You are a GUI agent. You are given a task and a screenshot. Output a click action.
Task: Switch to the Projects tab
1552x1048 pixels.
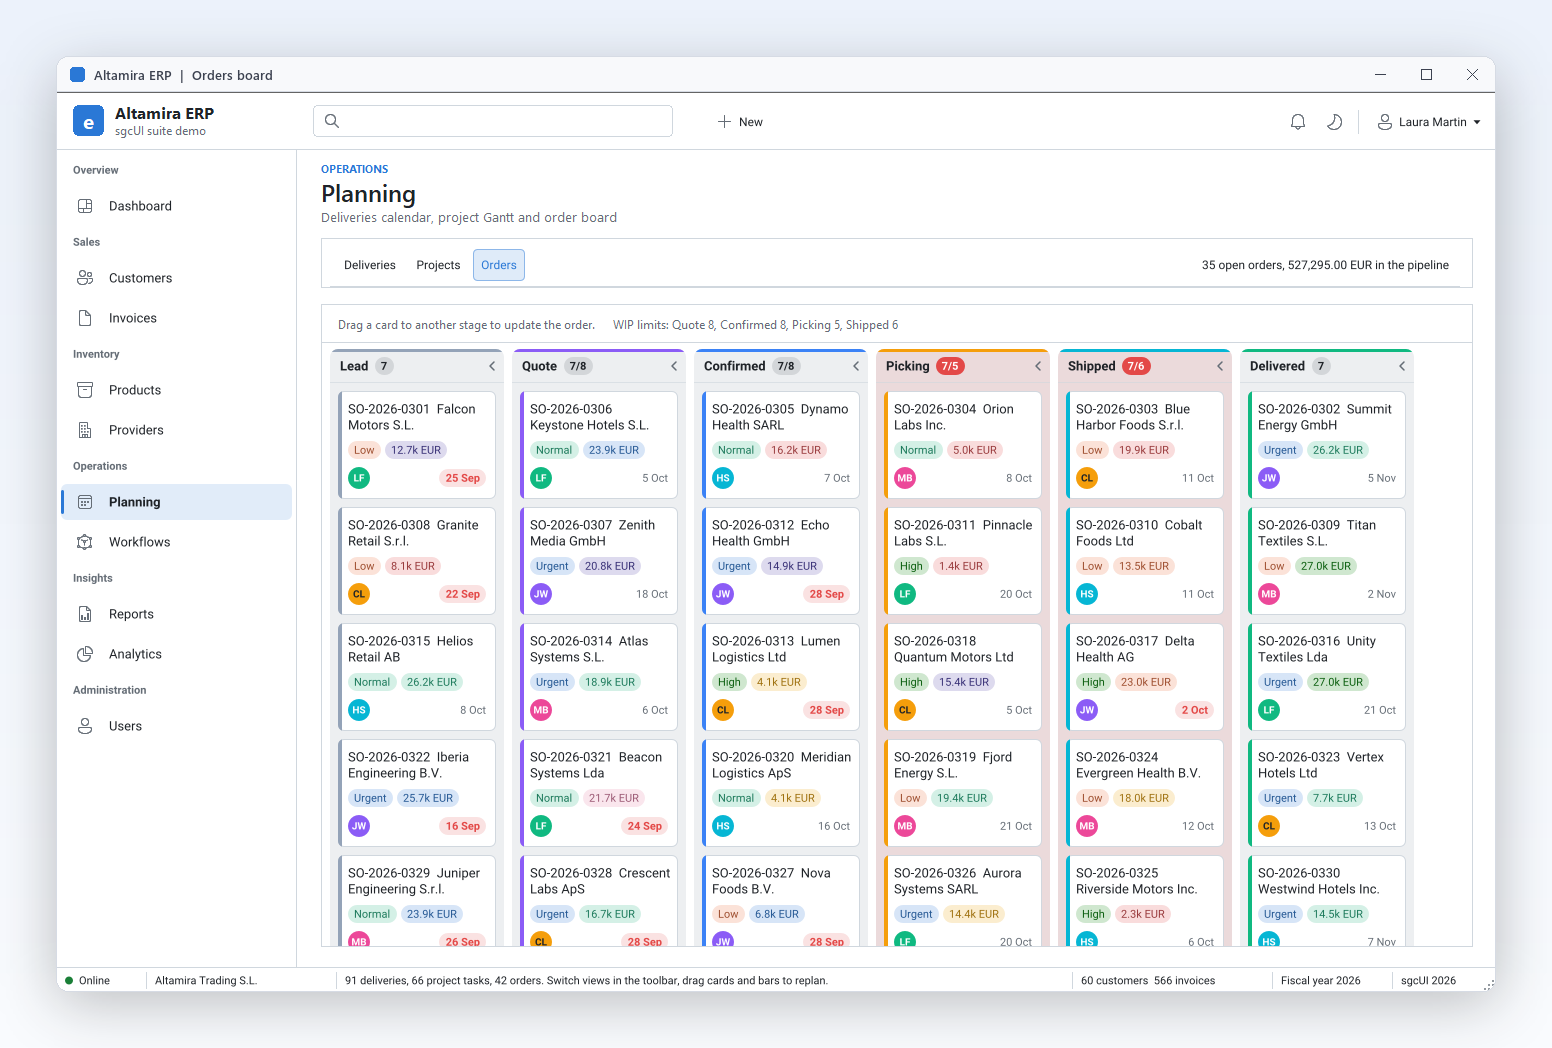(x=438, y=265)
